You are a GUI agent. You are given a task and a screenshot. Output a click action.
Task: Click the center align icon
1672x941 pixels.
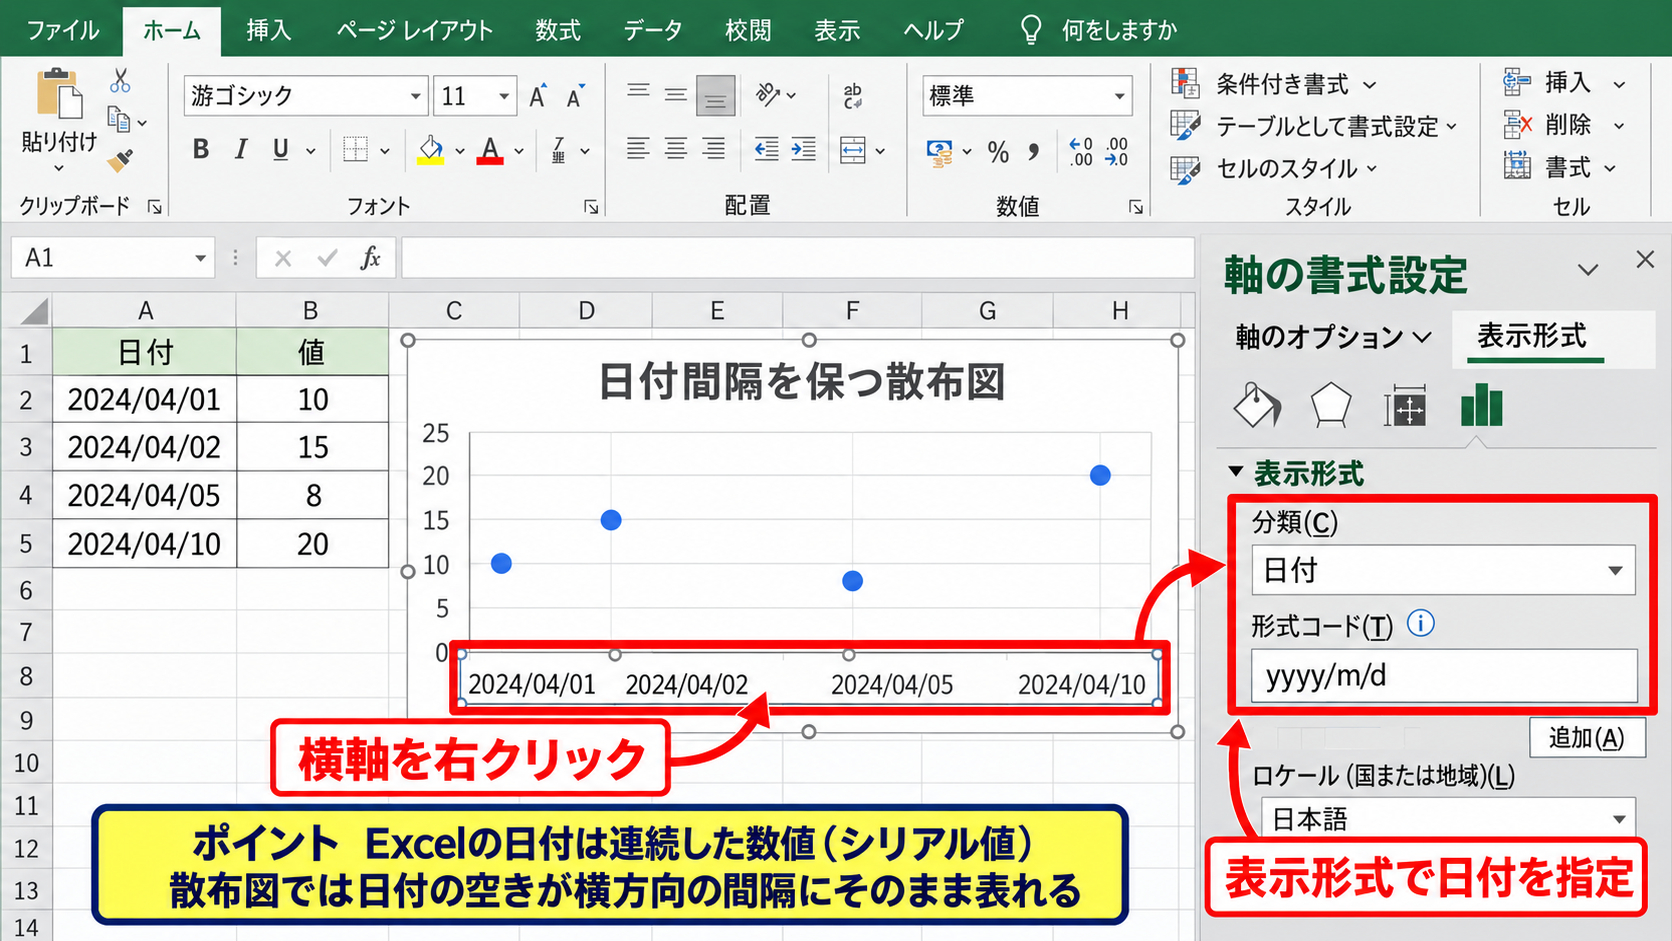(676, 150)
